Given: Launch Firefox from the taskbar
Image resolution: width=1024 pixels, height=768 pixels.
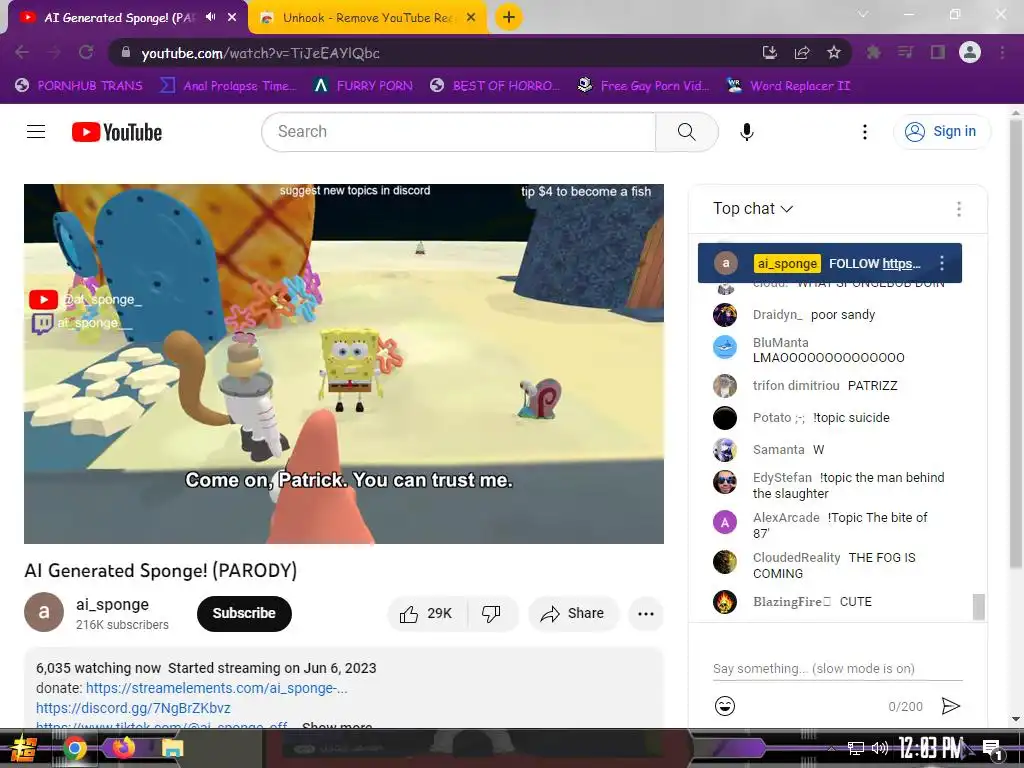Looking at the screenshot, I should pyautogui.click(x=123, y=747).
